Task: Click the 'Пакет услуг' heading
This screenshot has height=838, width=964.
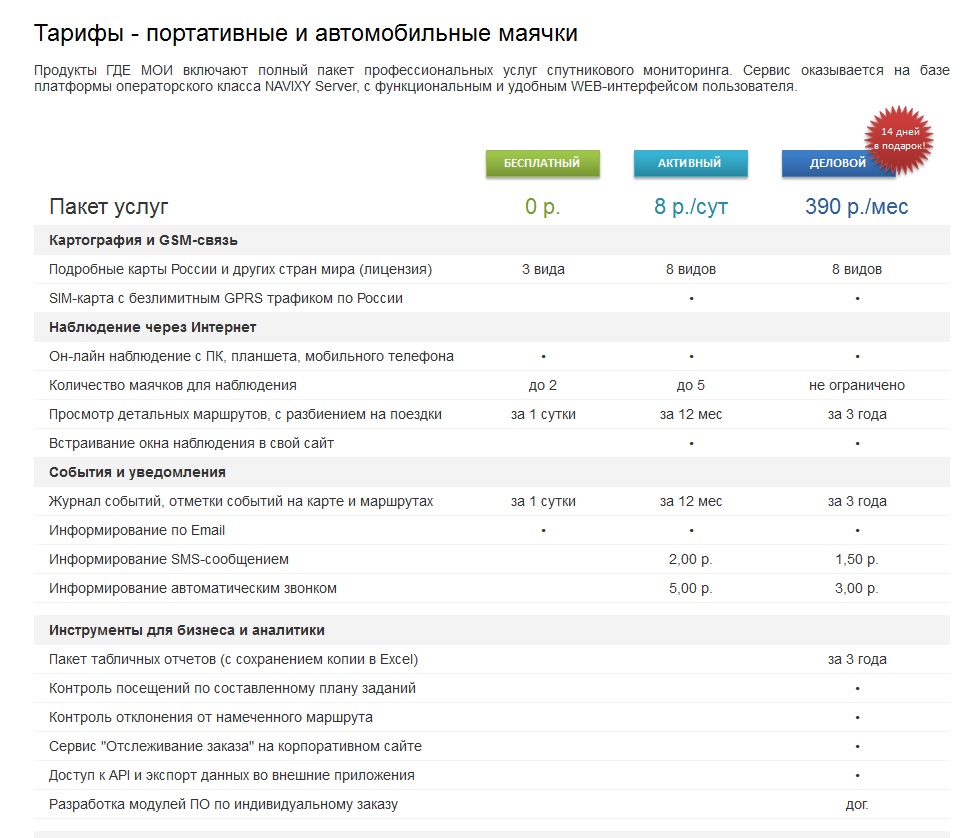Action: (x=109, y=207)
